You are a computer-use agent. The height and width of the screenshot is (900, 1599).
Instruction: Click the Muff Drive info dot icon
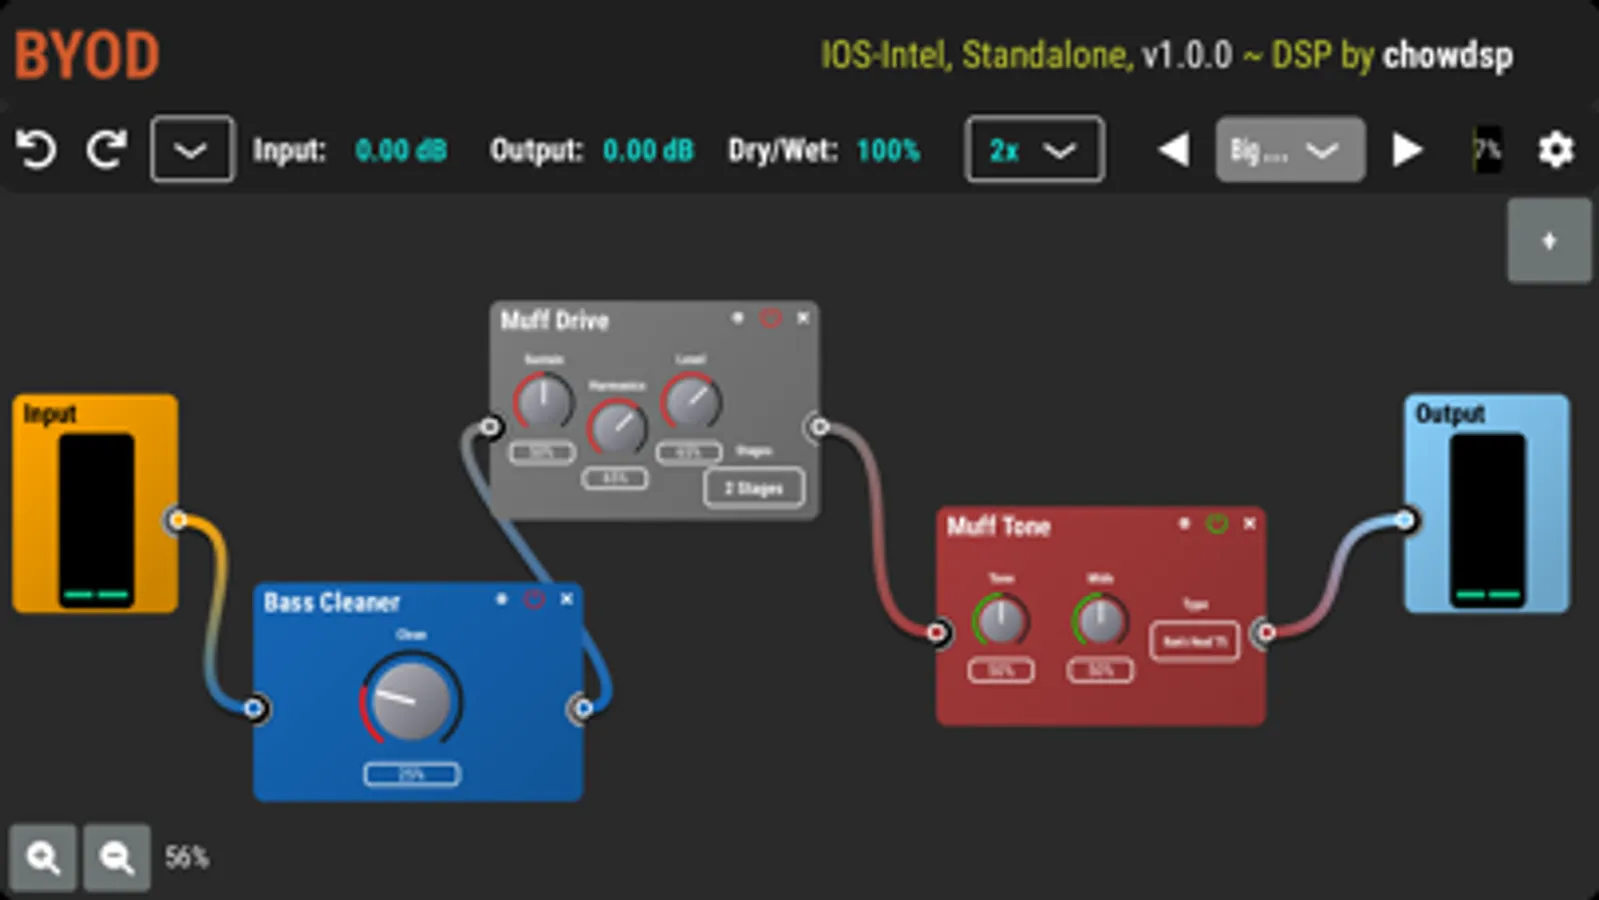[x=738, y=318]
